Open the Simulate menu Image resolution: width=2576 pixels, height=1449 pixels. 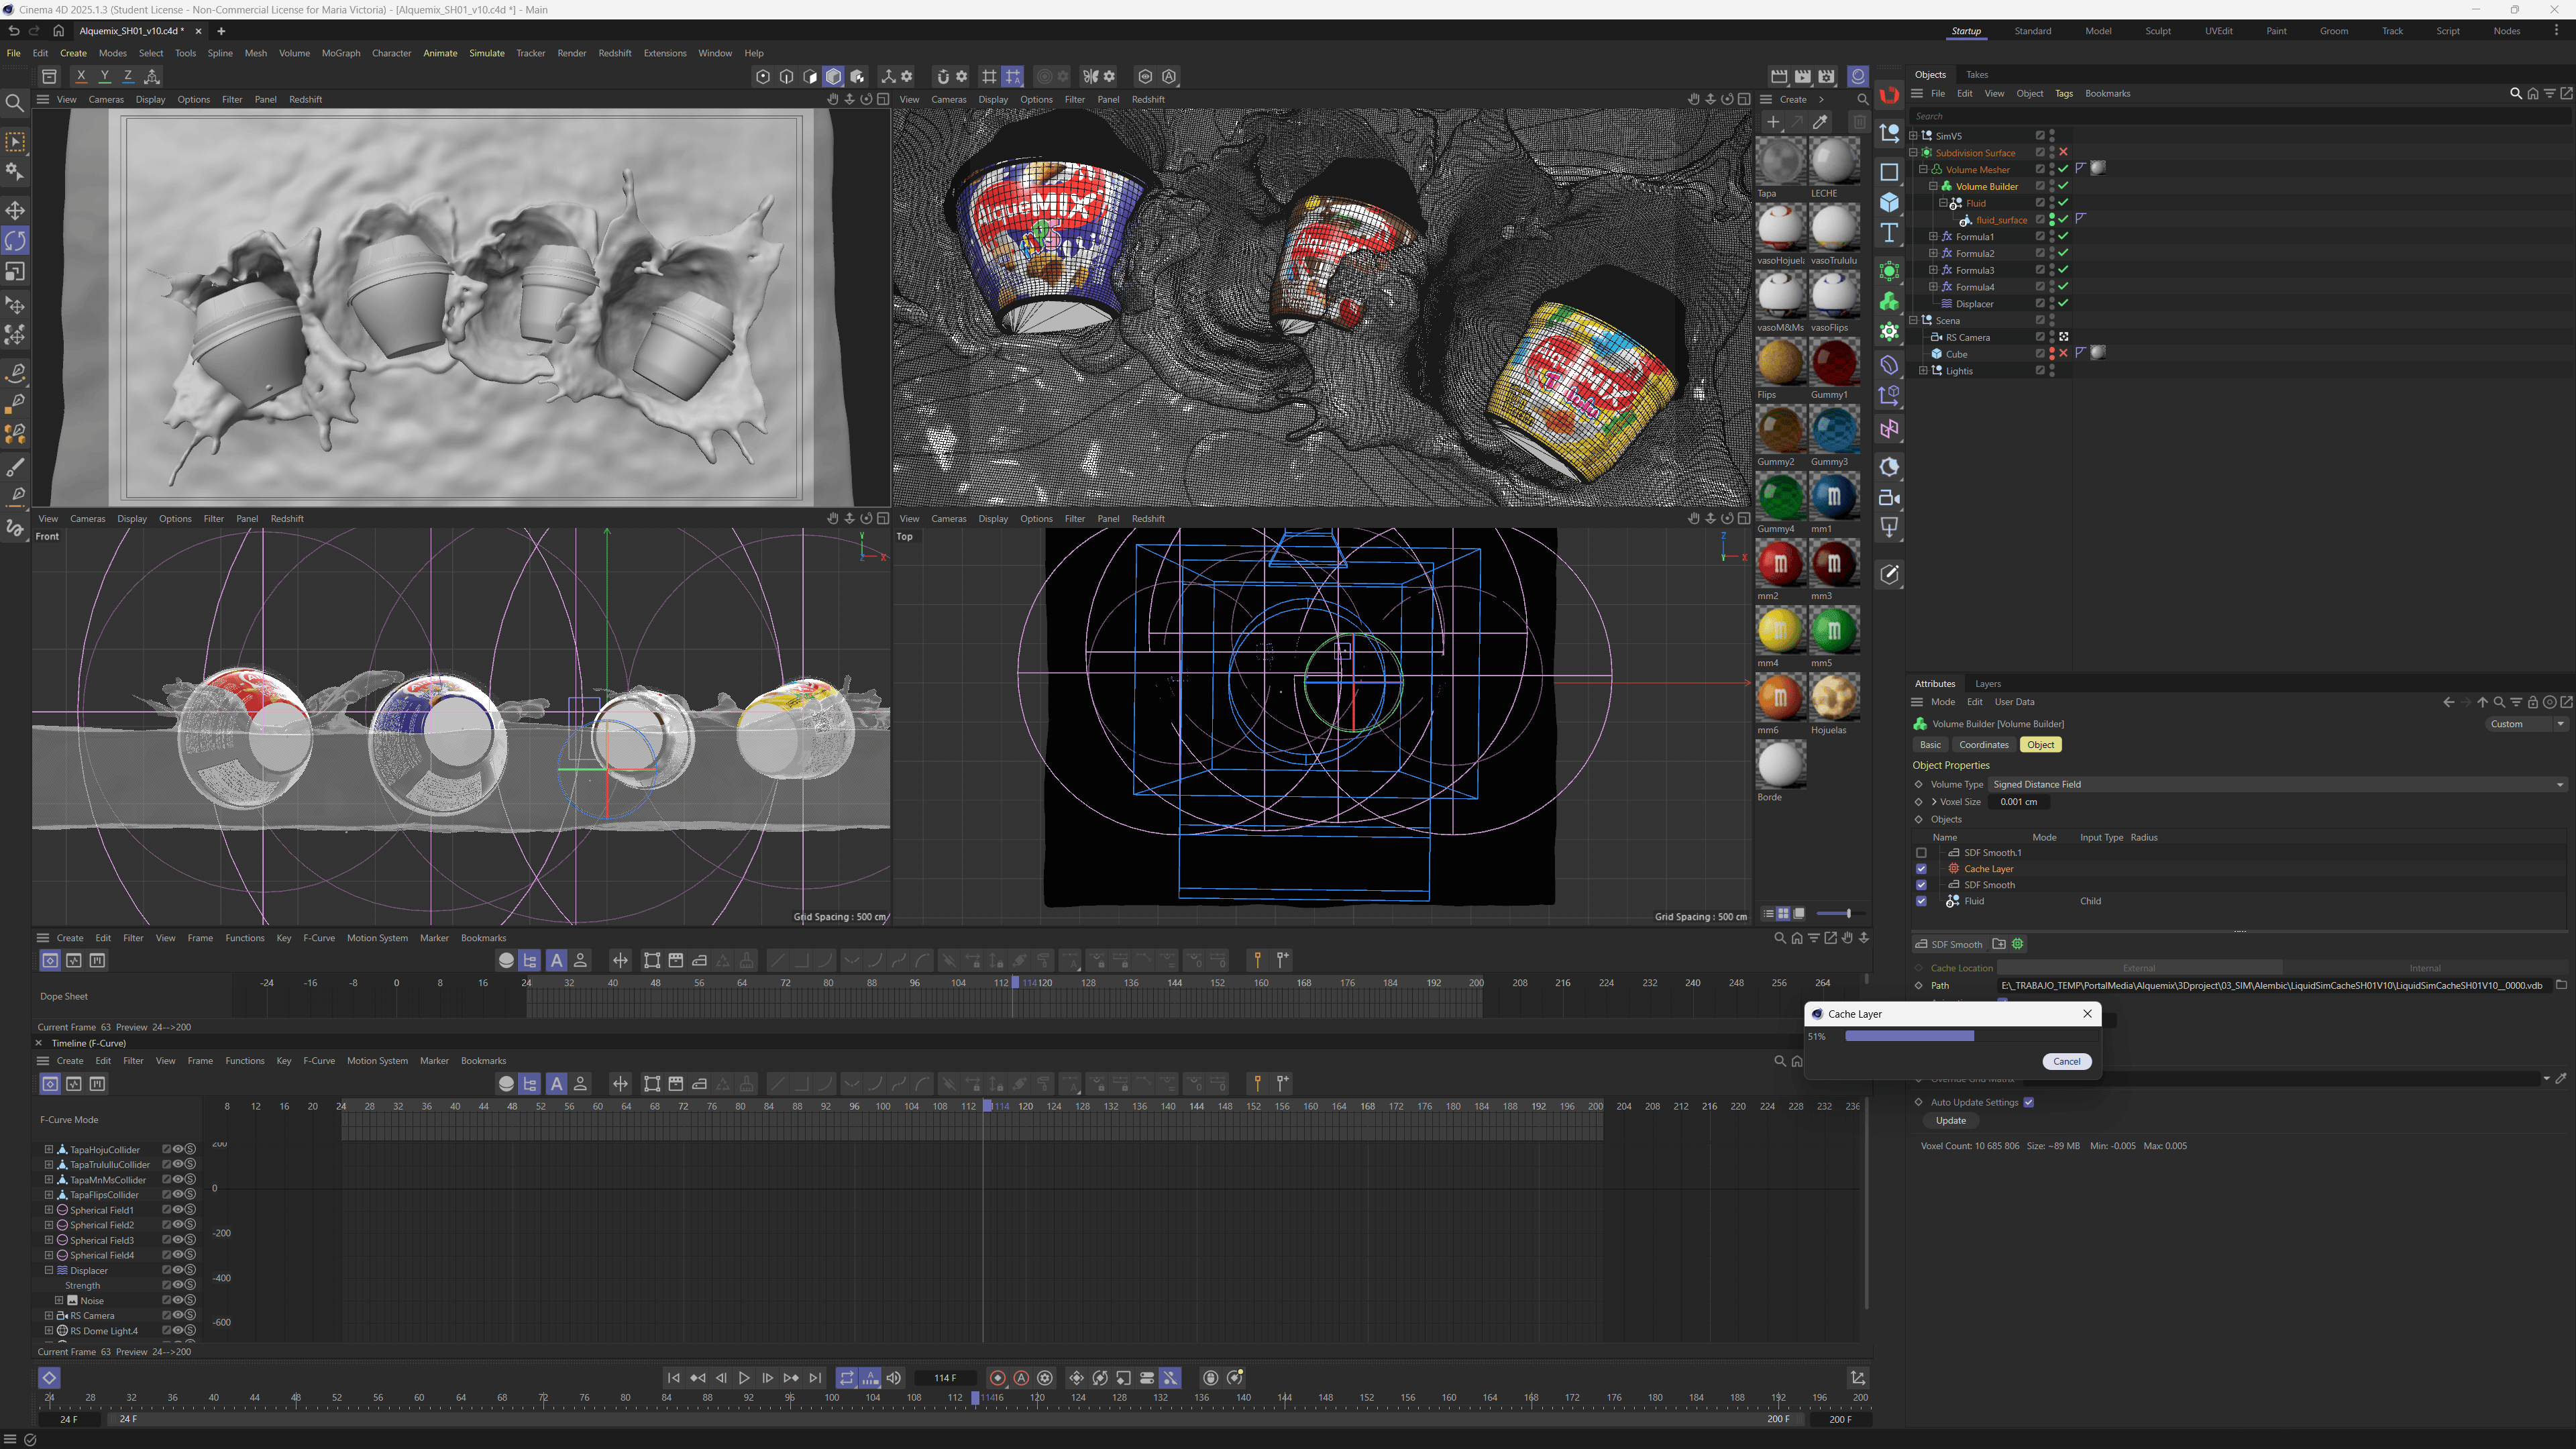(x=487, y=53)
